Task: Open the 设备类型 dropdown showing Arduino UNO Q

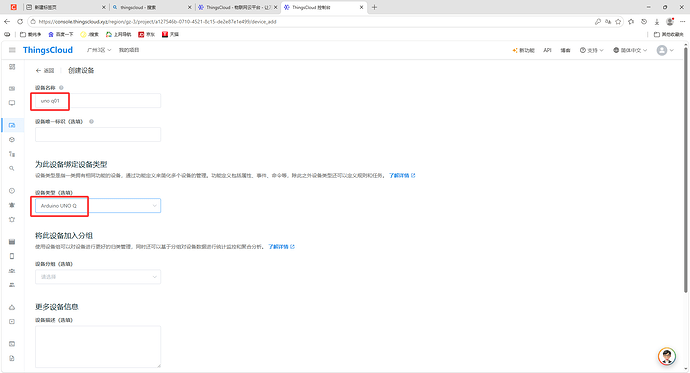Action: coord(98,205)
